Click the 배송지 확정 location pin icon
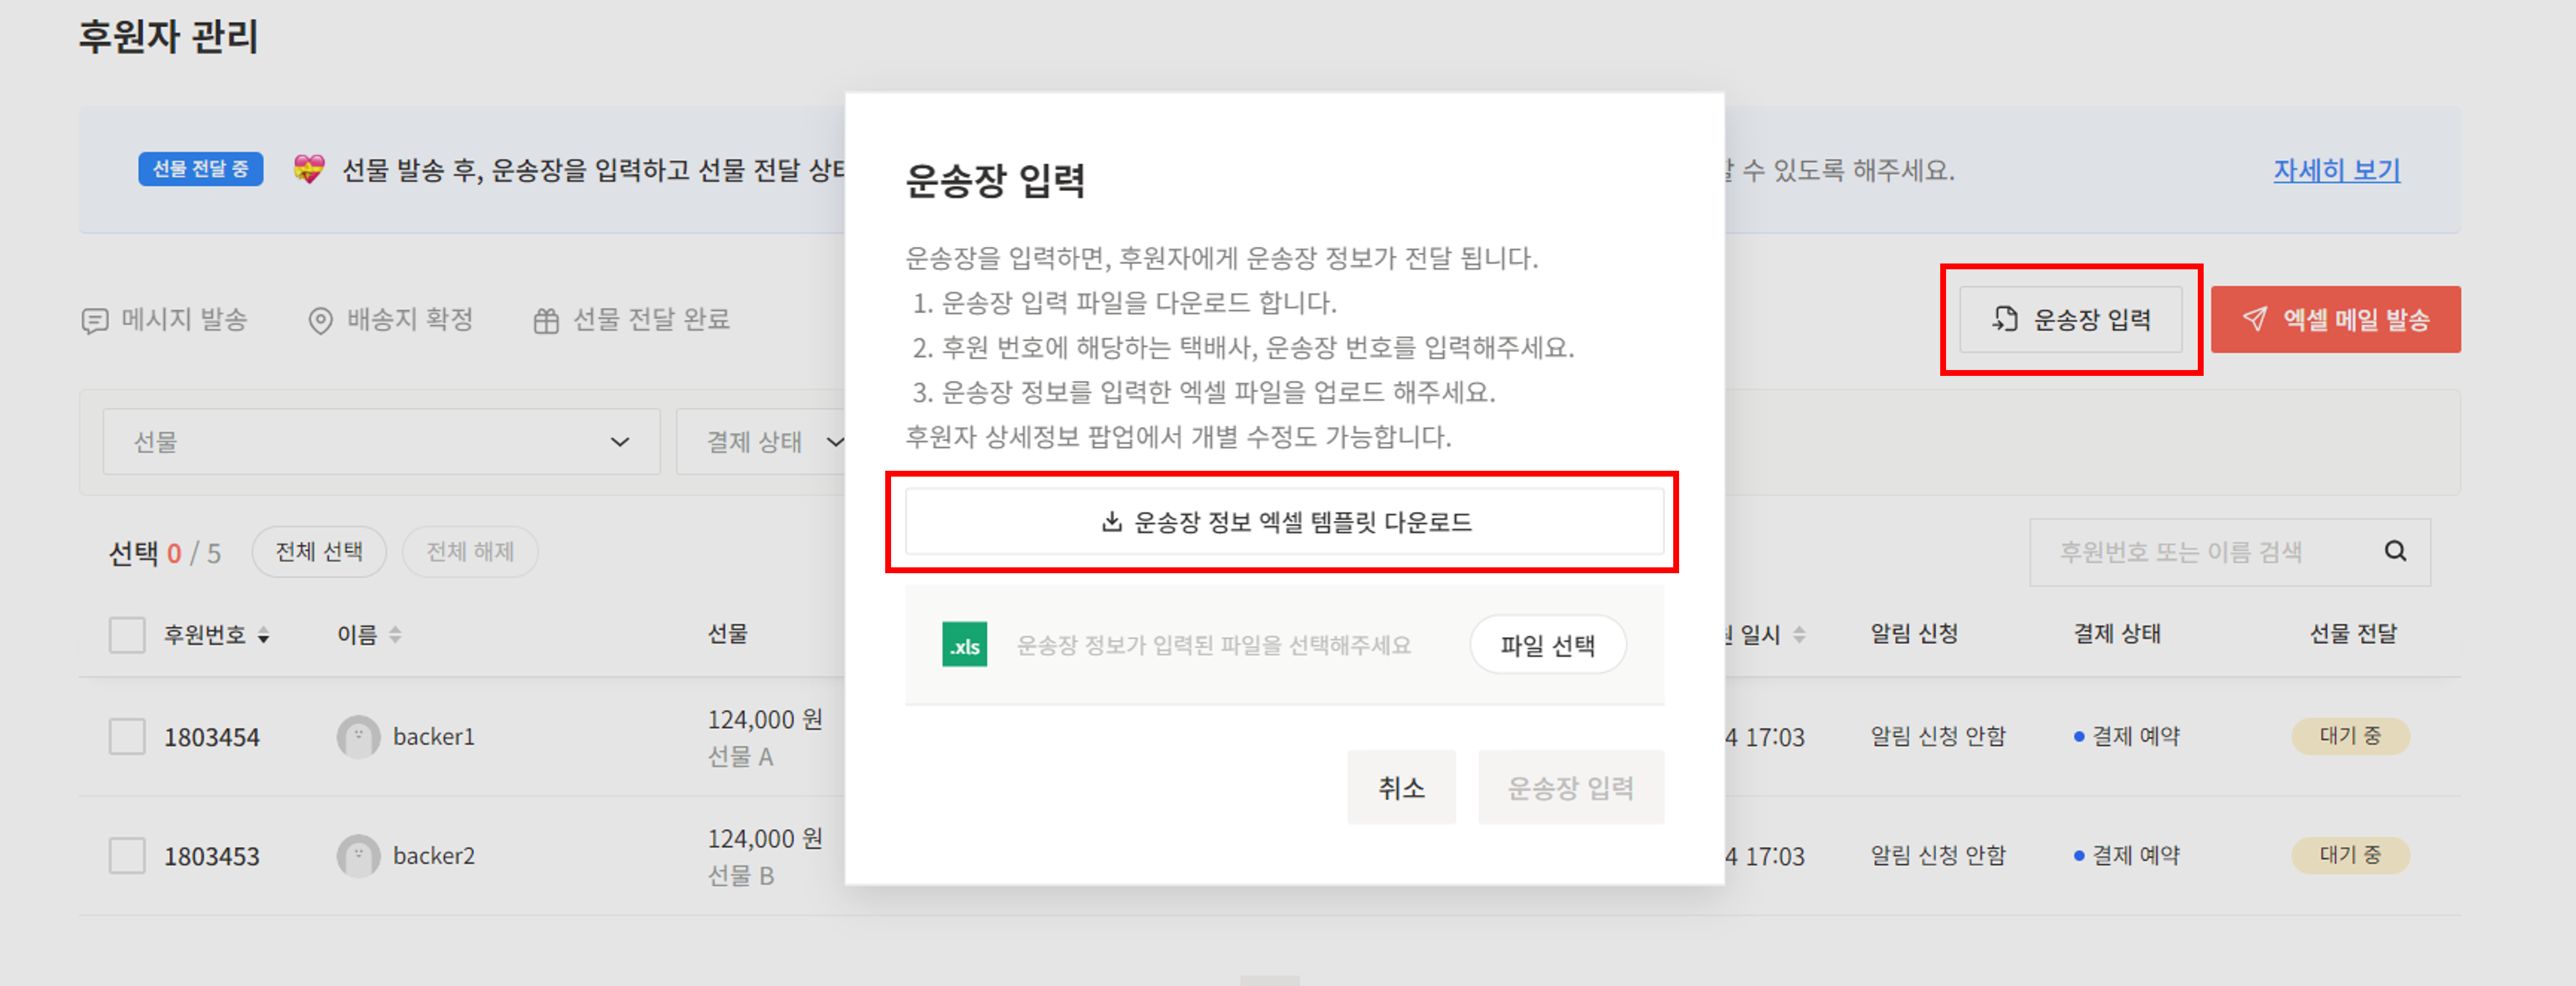2576x986 pixels. [320, 321]
